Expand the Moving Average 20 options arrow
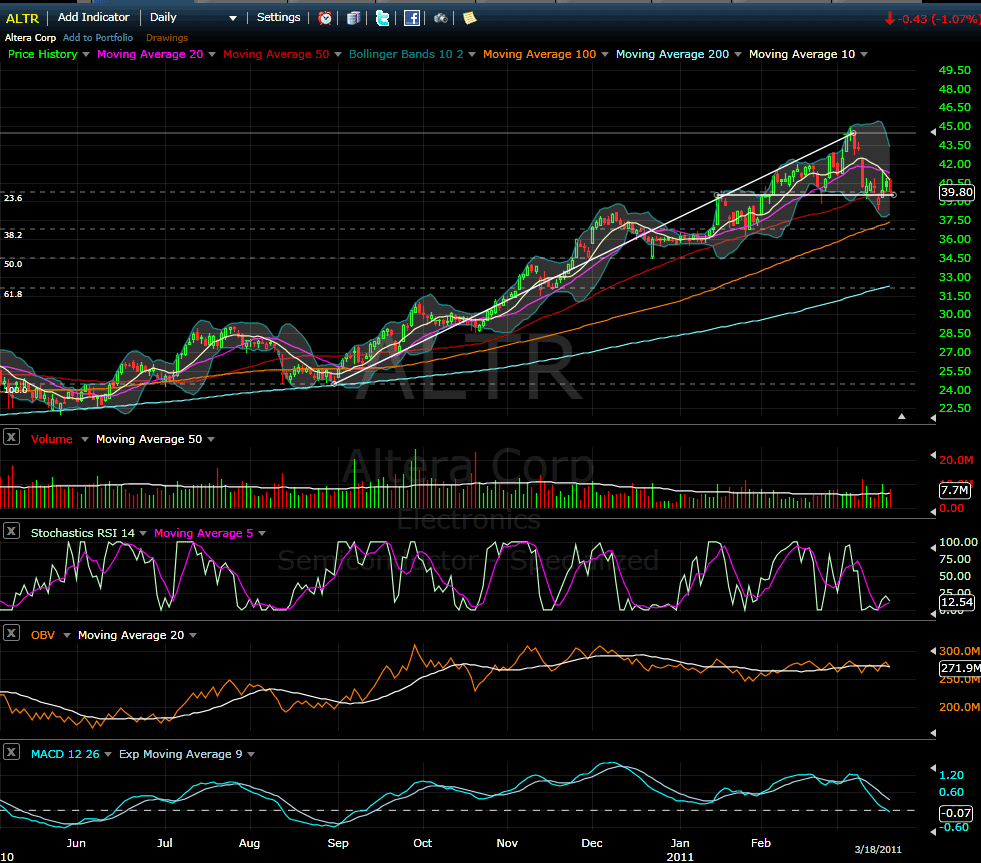 [212, 54]
